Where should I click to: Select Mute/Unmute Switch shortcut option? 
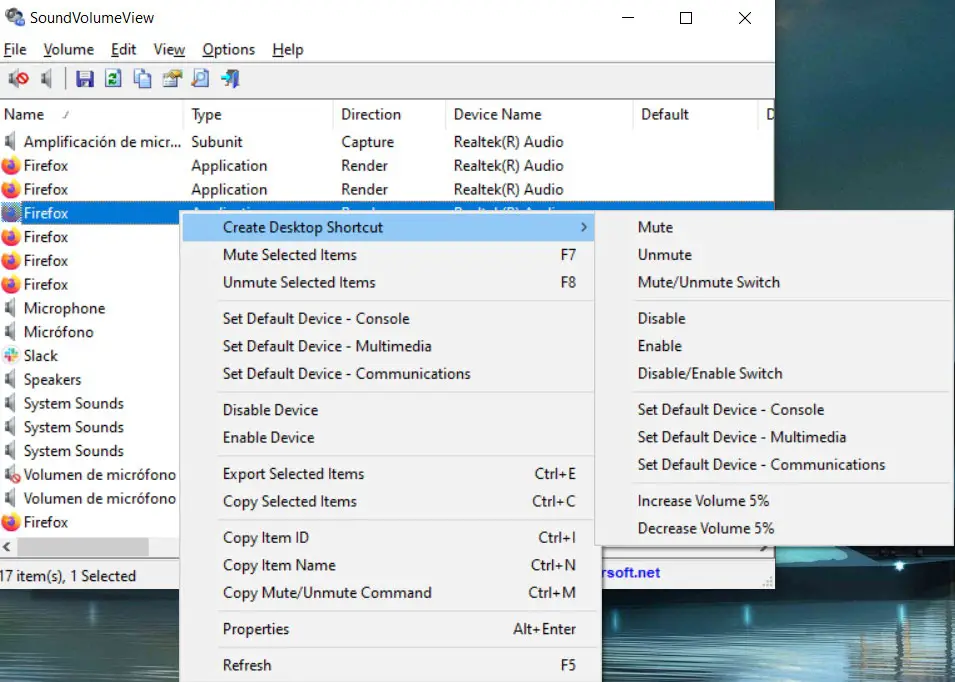[x=774, y=282]
